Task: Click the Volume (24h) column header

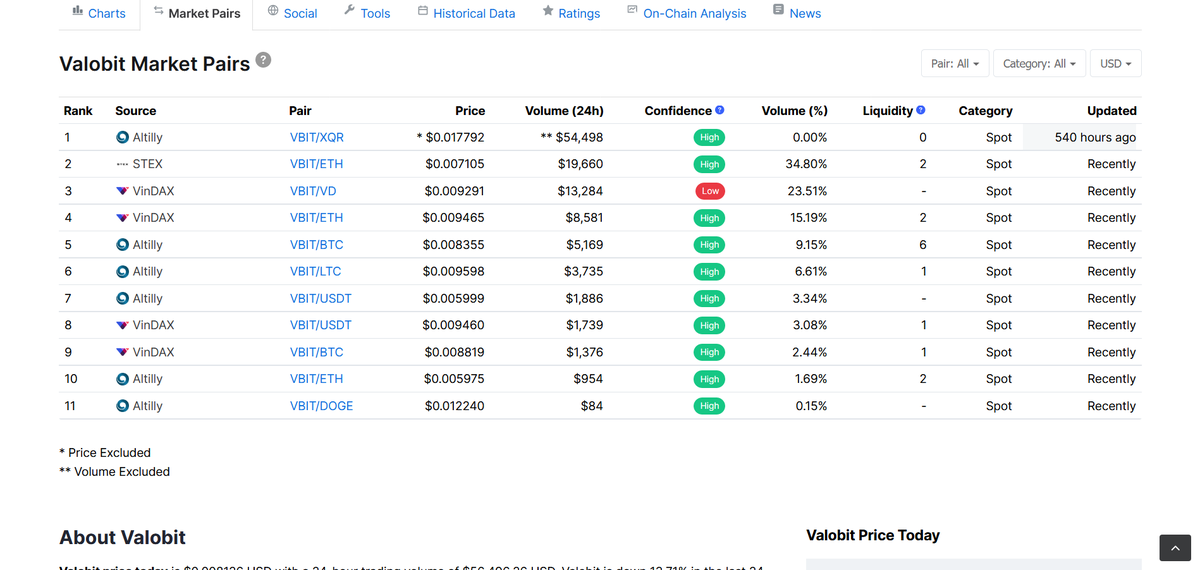Action: tap(564, 111)
